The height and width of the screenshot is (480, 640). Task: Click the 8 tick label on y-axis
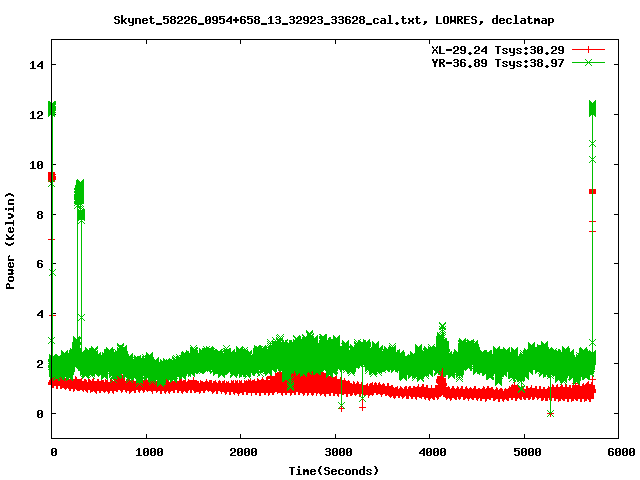point(40,214)
